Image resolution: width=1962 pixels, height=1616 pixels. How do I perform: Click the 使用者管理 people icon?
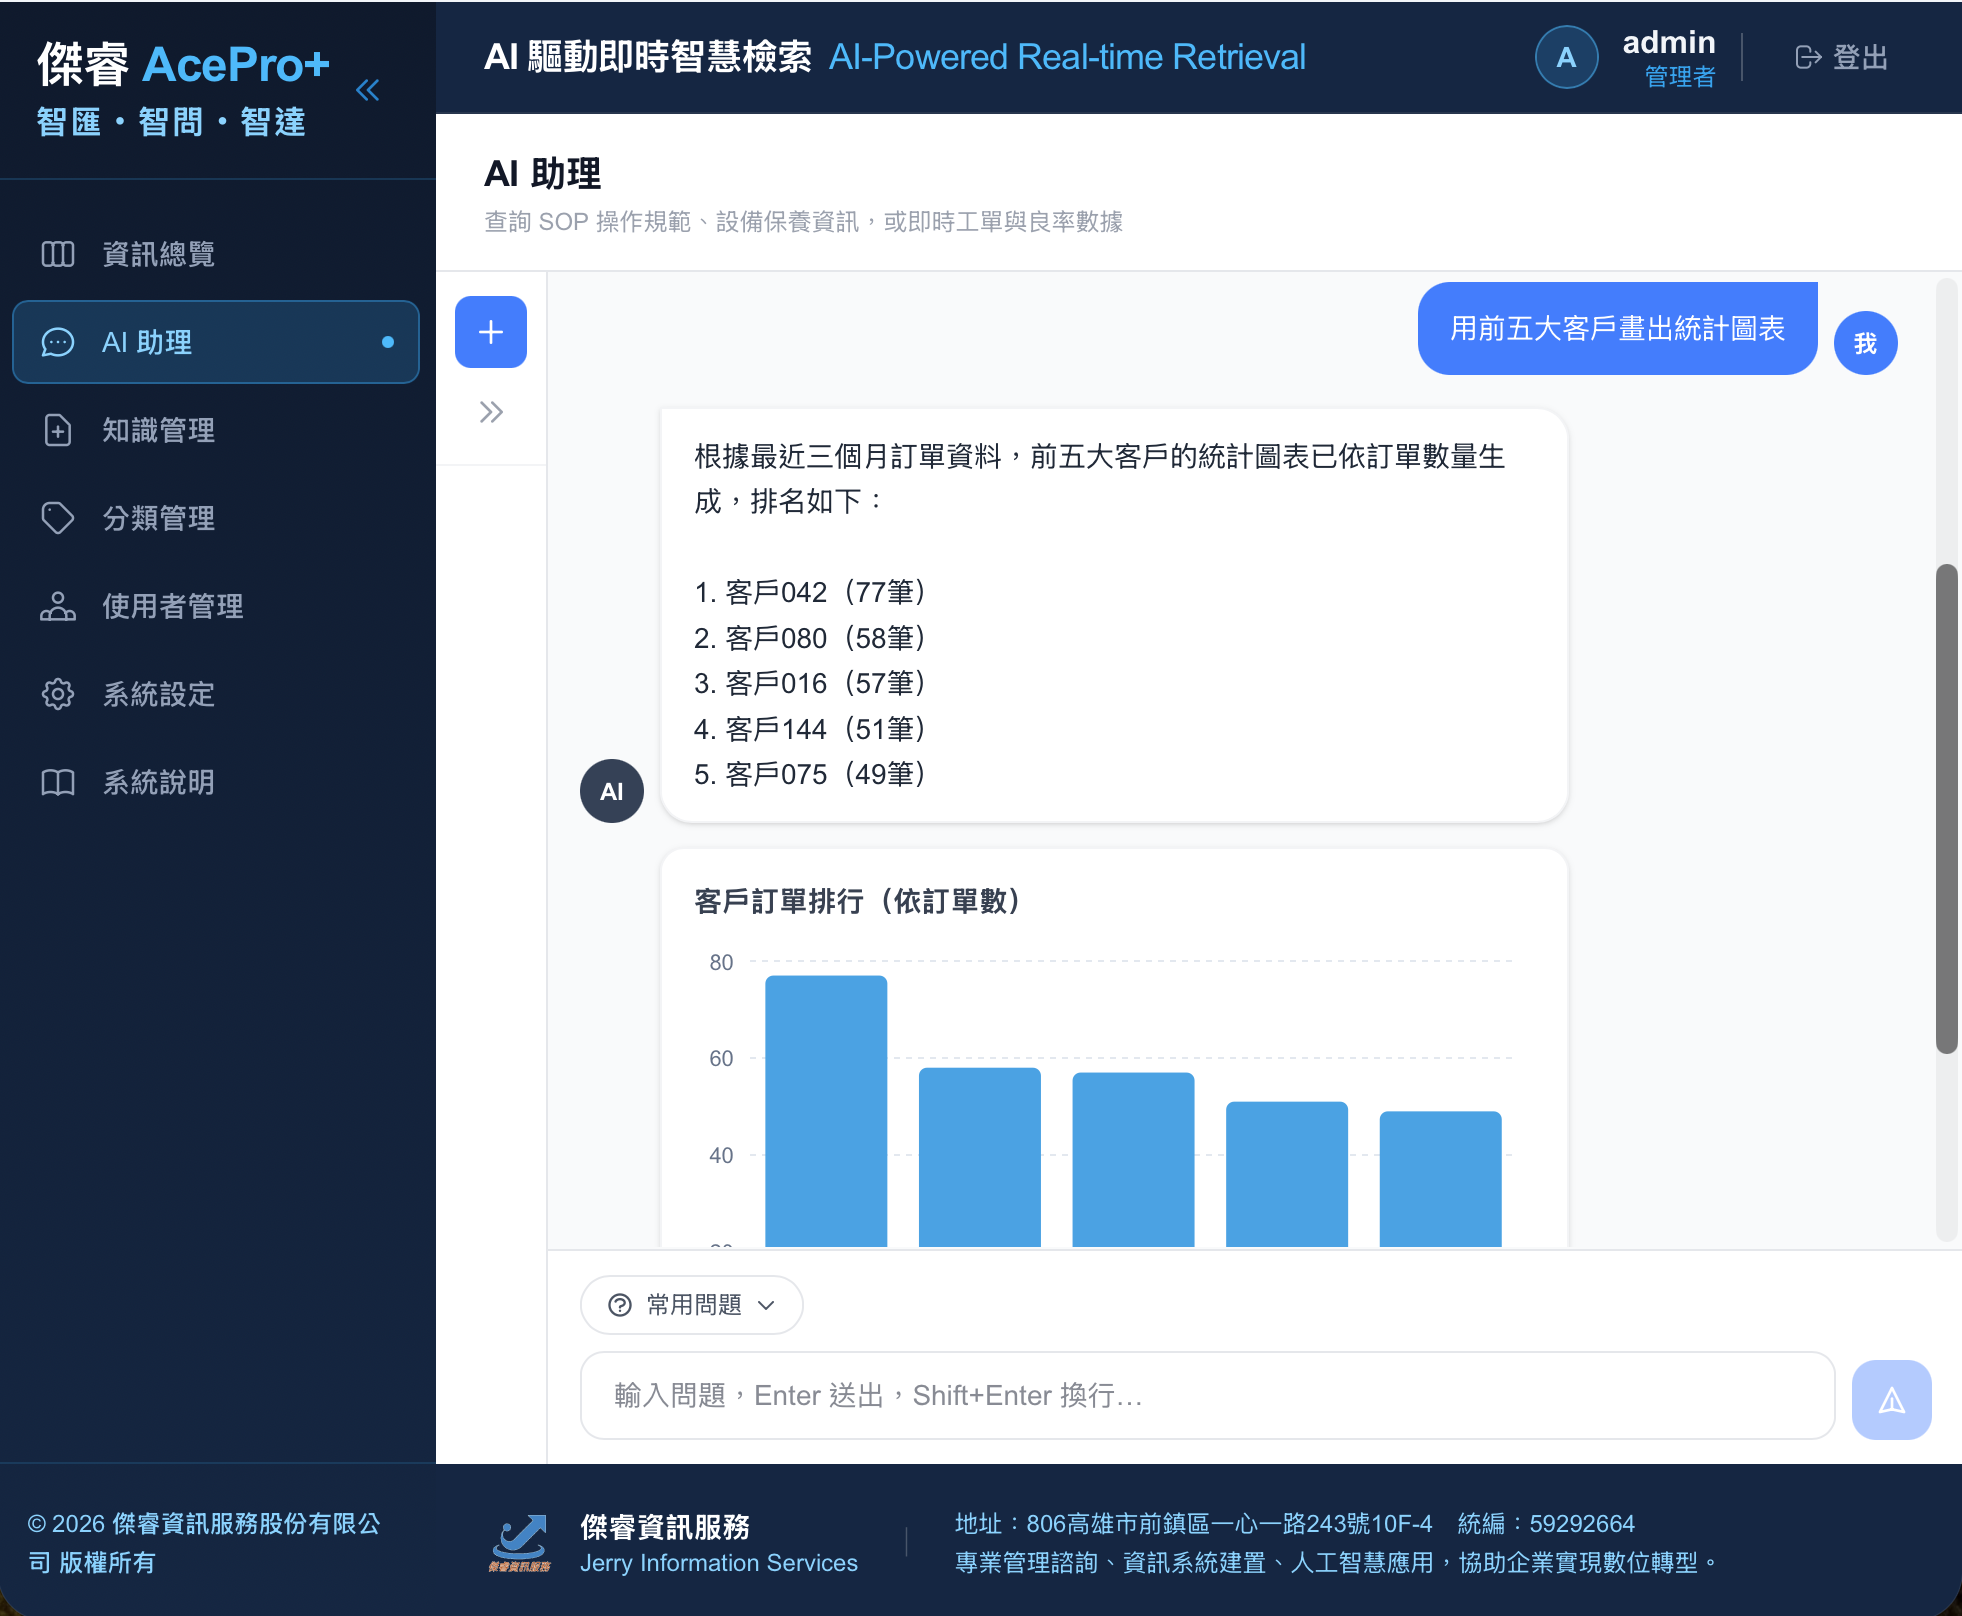58,606
